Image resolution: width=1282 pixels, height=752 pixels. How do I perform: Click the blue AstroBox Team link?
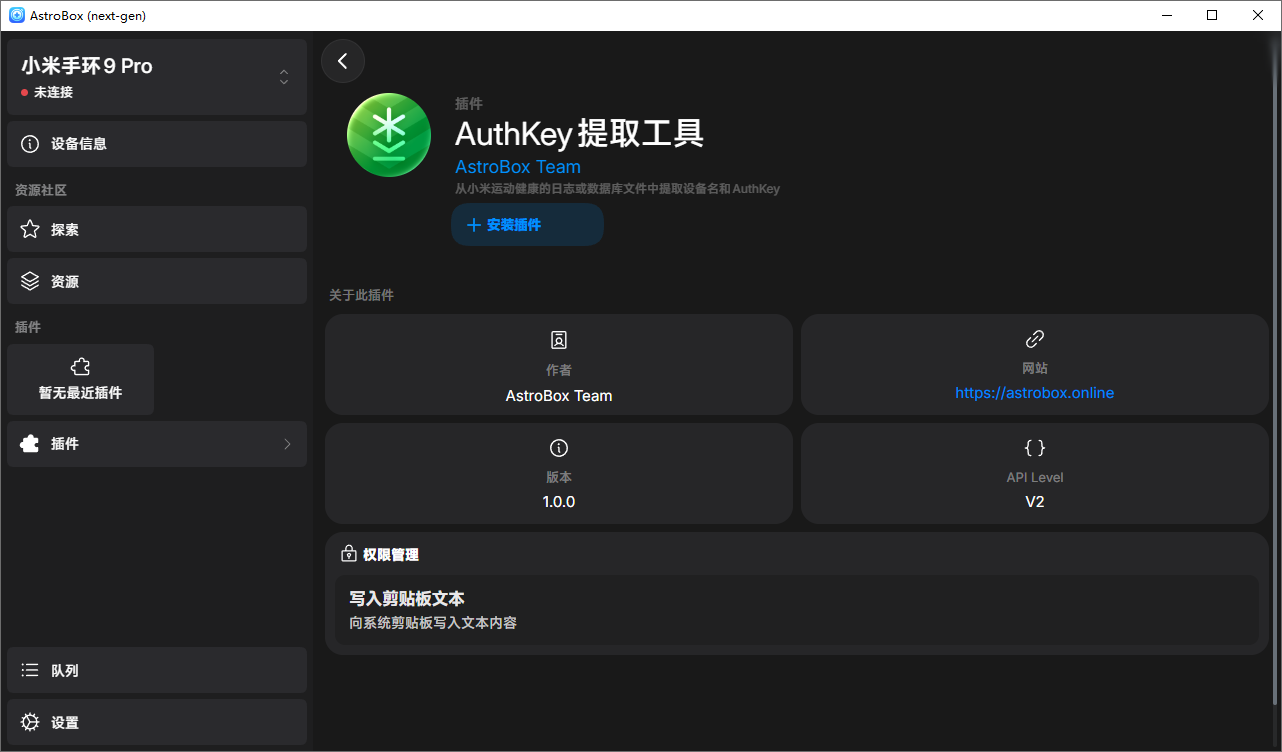click(517, 167)
